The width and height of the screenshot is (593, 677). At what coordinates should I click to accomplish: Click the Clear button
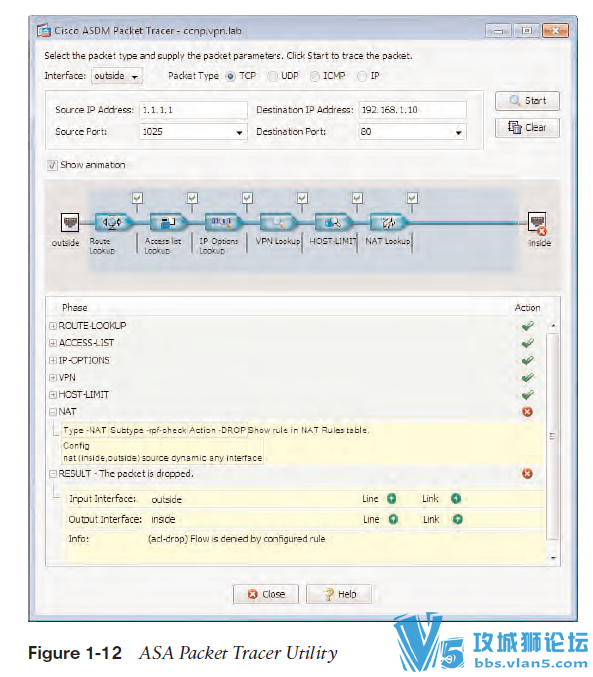[x=527, y=128]
